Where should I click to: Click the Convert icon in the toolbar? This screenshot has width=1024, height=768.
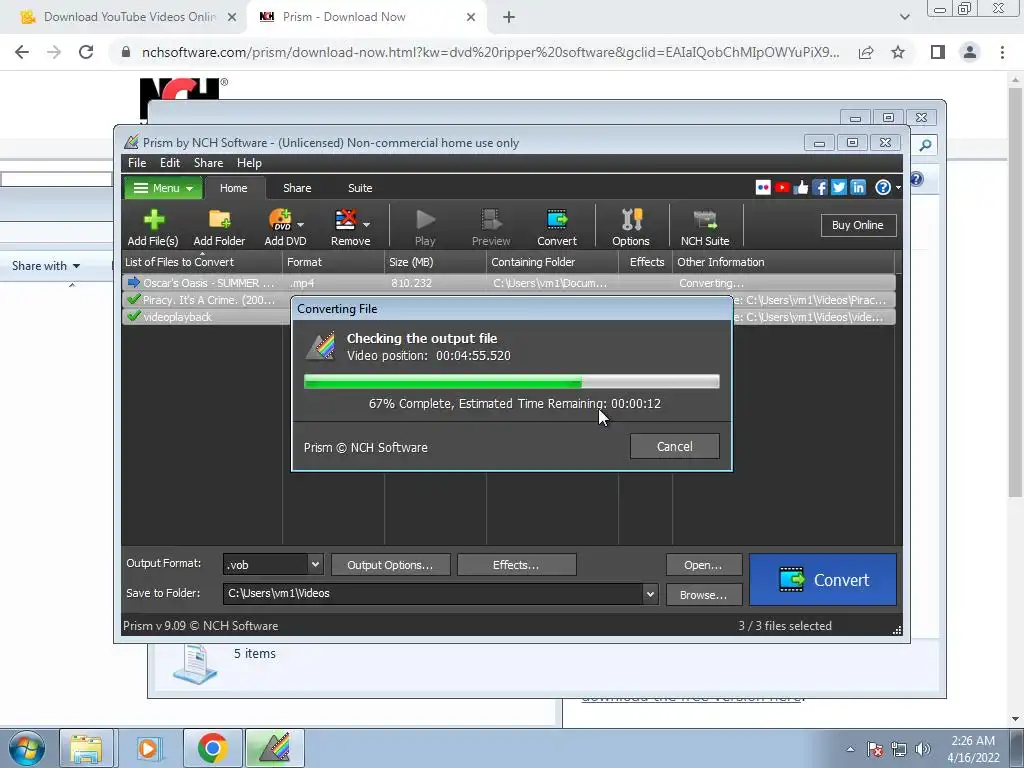(x=557, y=227)
